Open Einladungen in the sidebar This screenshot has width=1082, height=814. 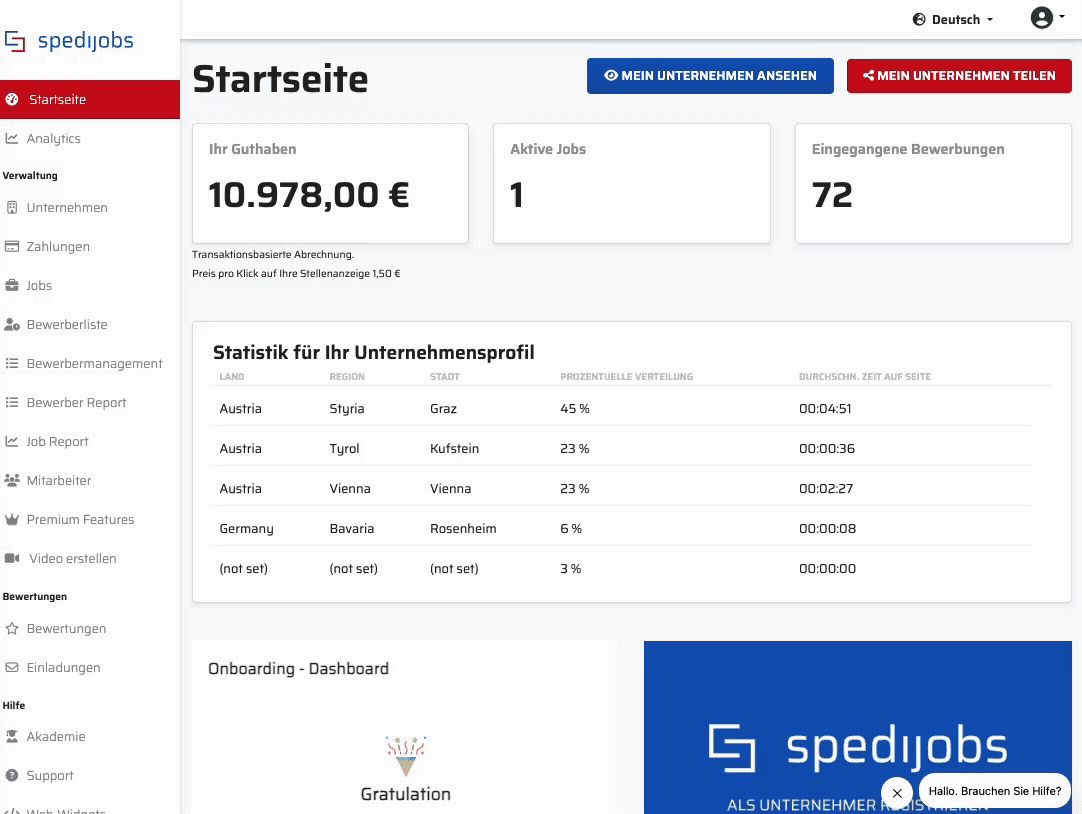63,668
